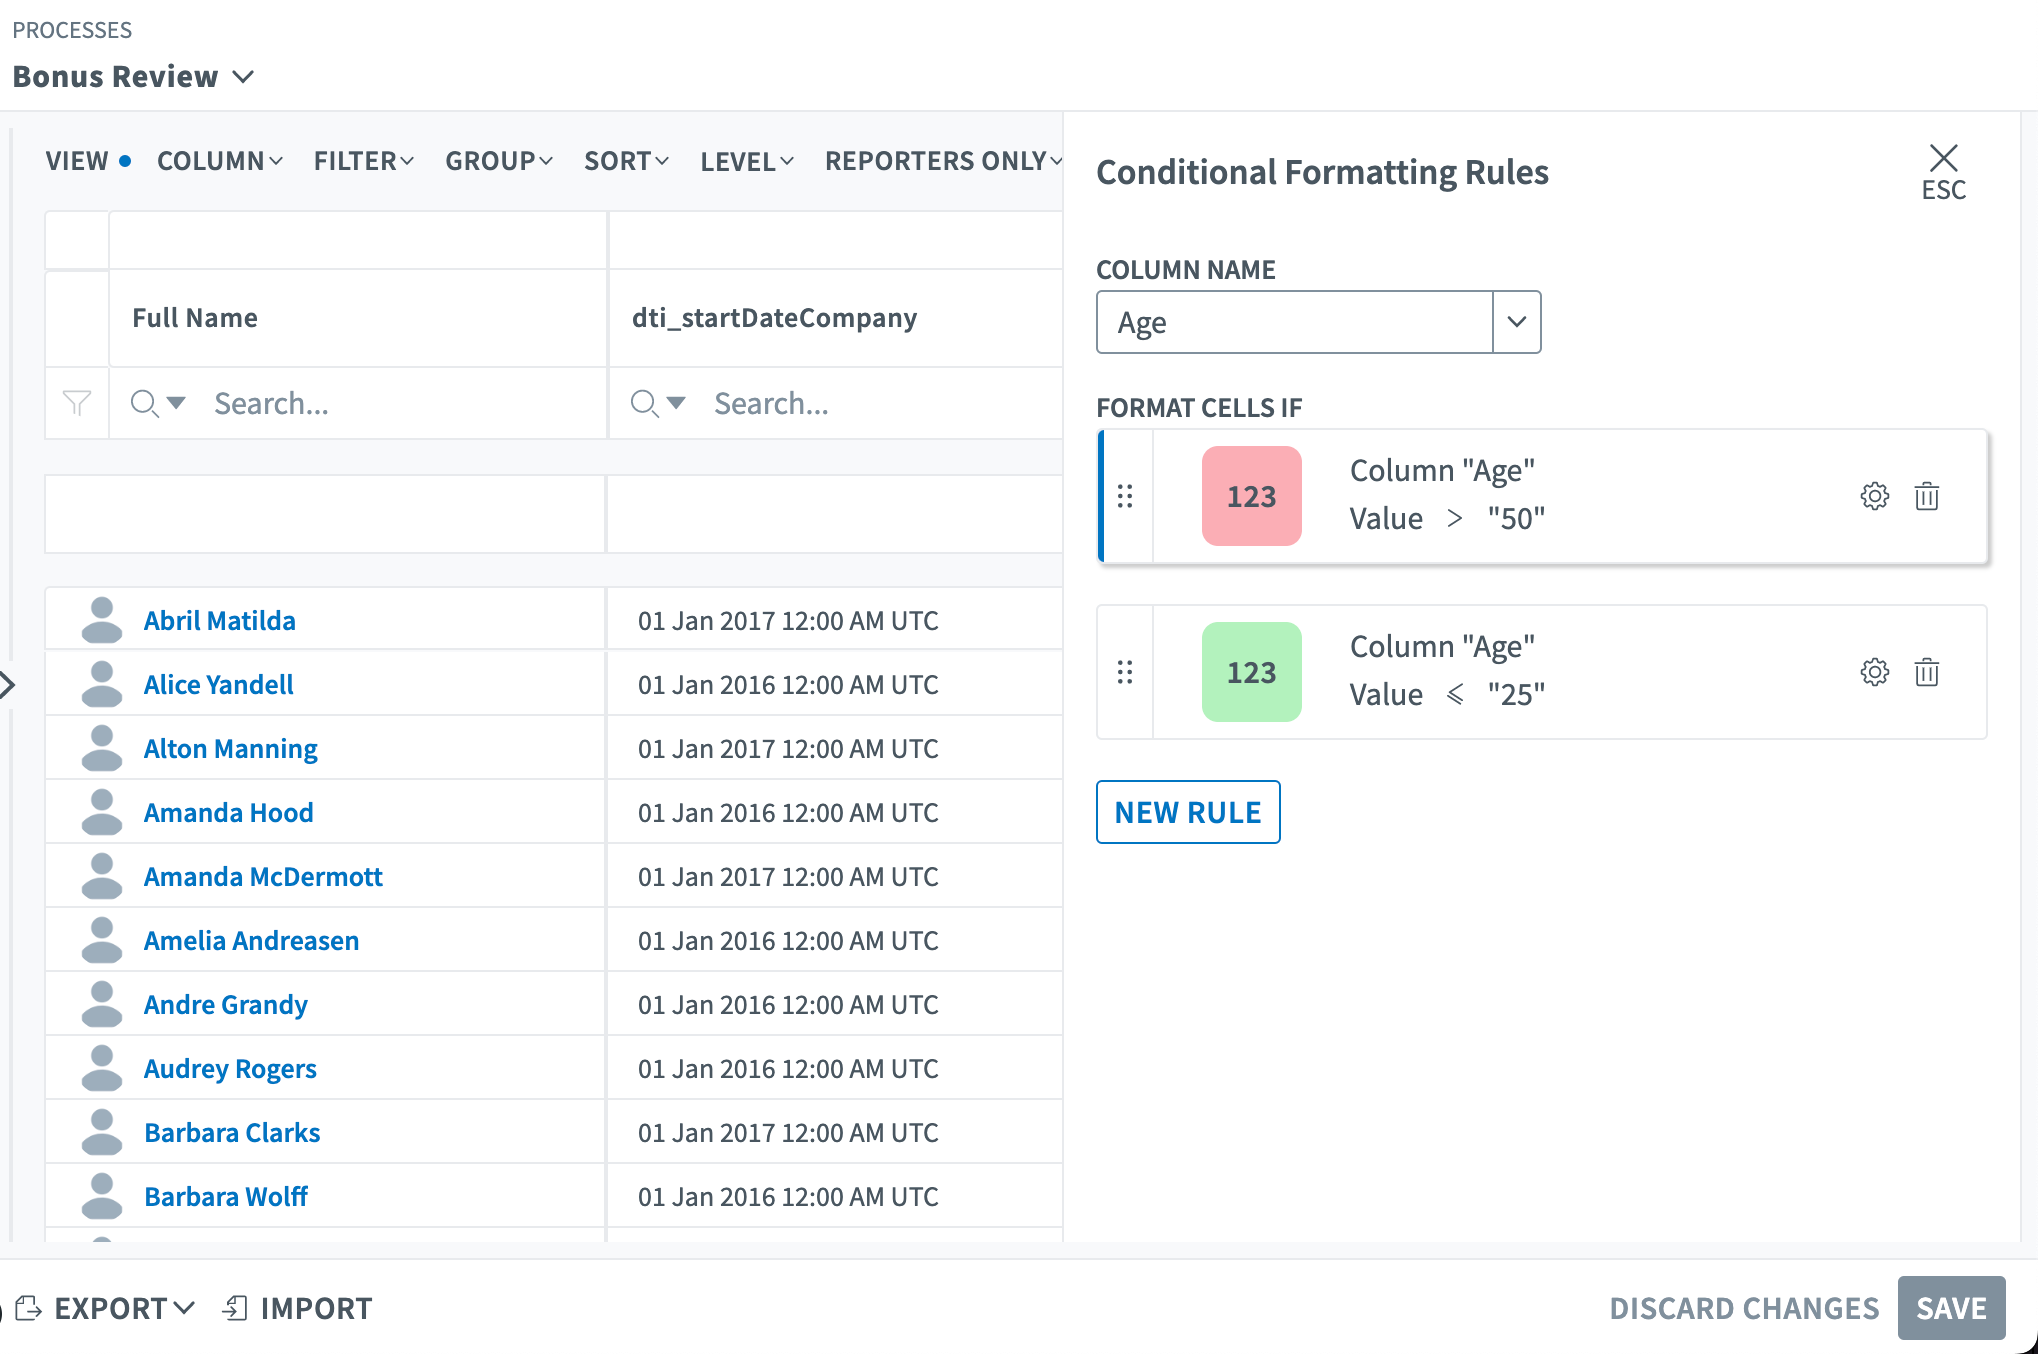Image resolution: width=2038 pixels, height=1354 pixels.
Task: Click the red 123 format swatch
Action: (1251, 496)
